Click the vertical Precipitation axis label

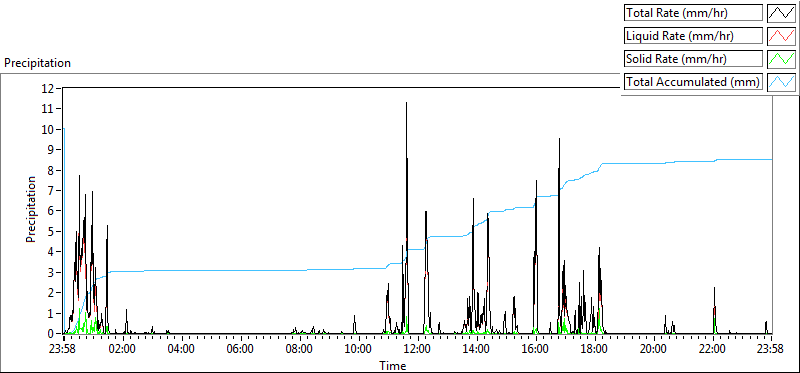[31, 210]
